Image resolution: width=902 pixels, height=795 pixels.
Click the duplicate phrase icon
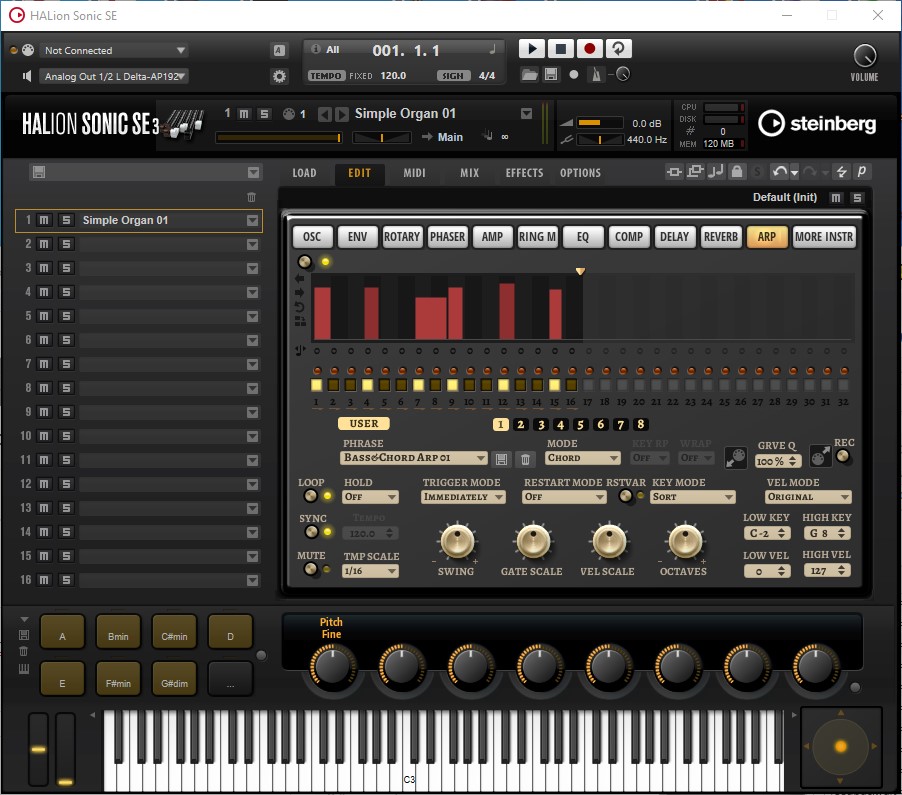[300, 321]
